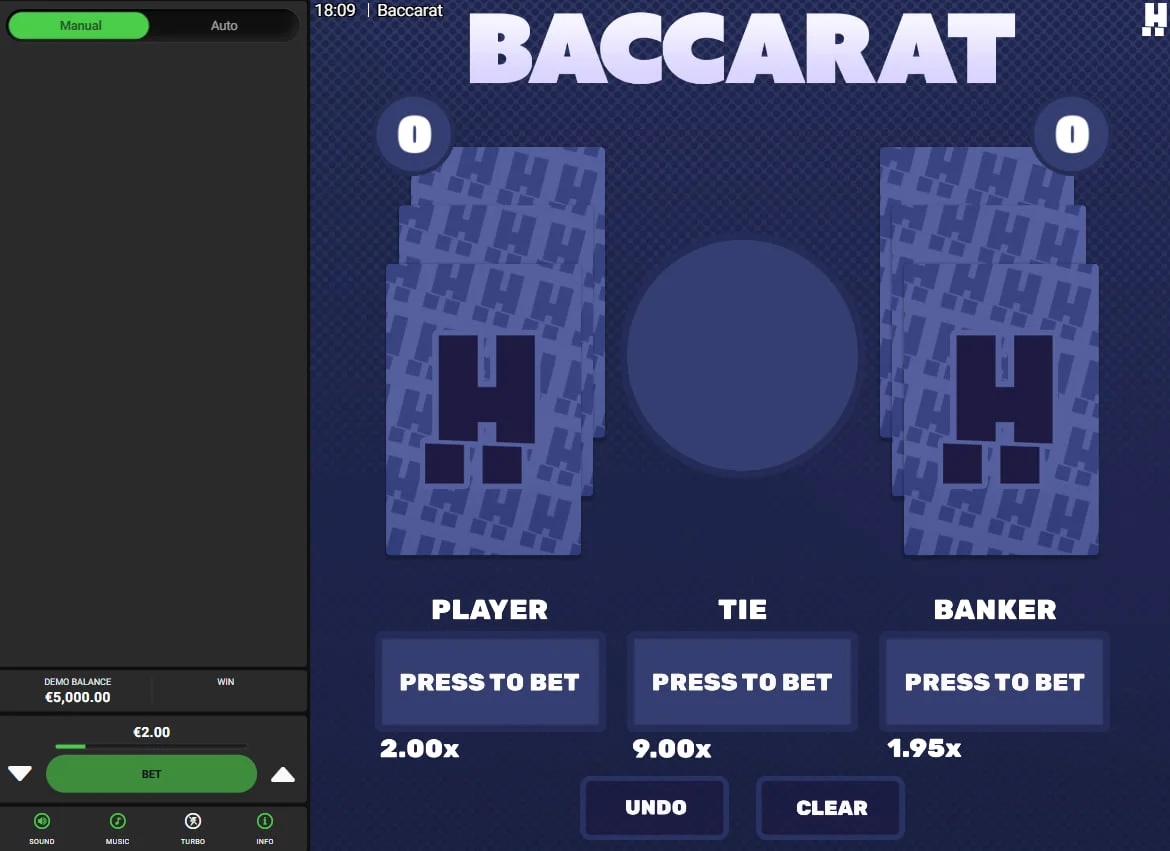
Task: Click the 18:09 clock text
Action: pos(335,10)
